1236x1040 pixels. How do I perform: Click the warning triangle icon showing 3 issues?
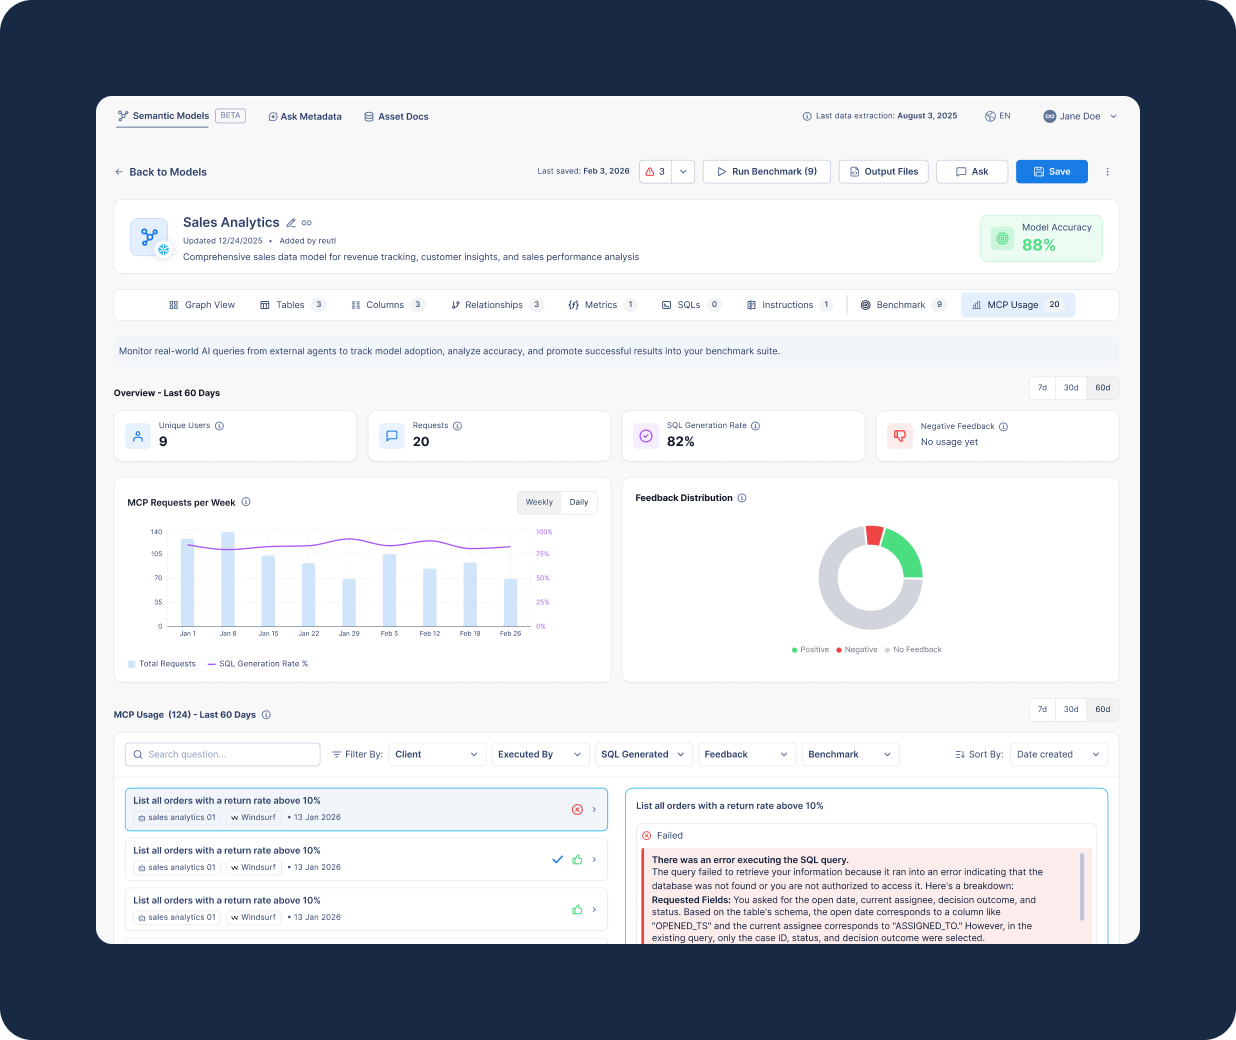(651, 172)
